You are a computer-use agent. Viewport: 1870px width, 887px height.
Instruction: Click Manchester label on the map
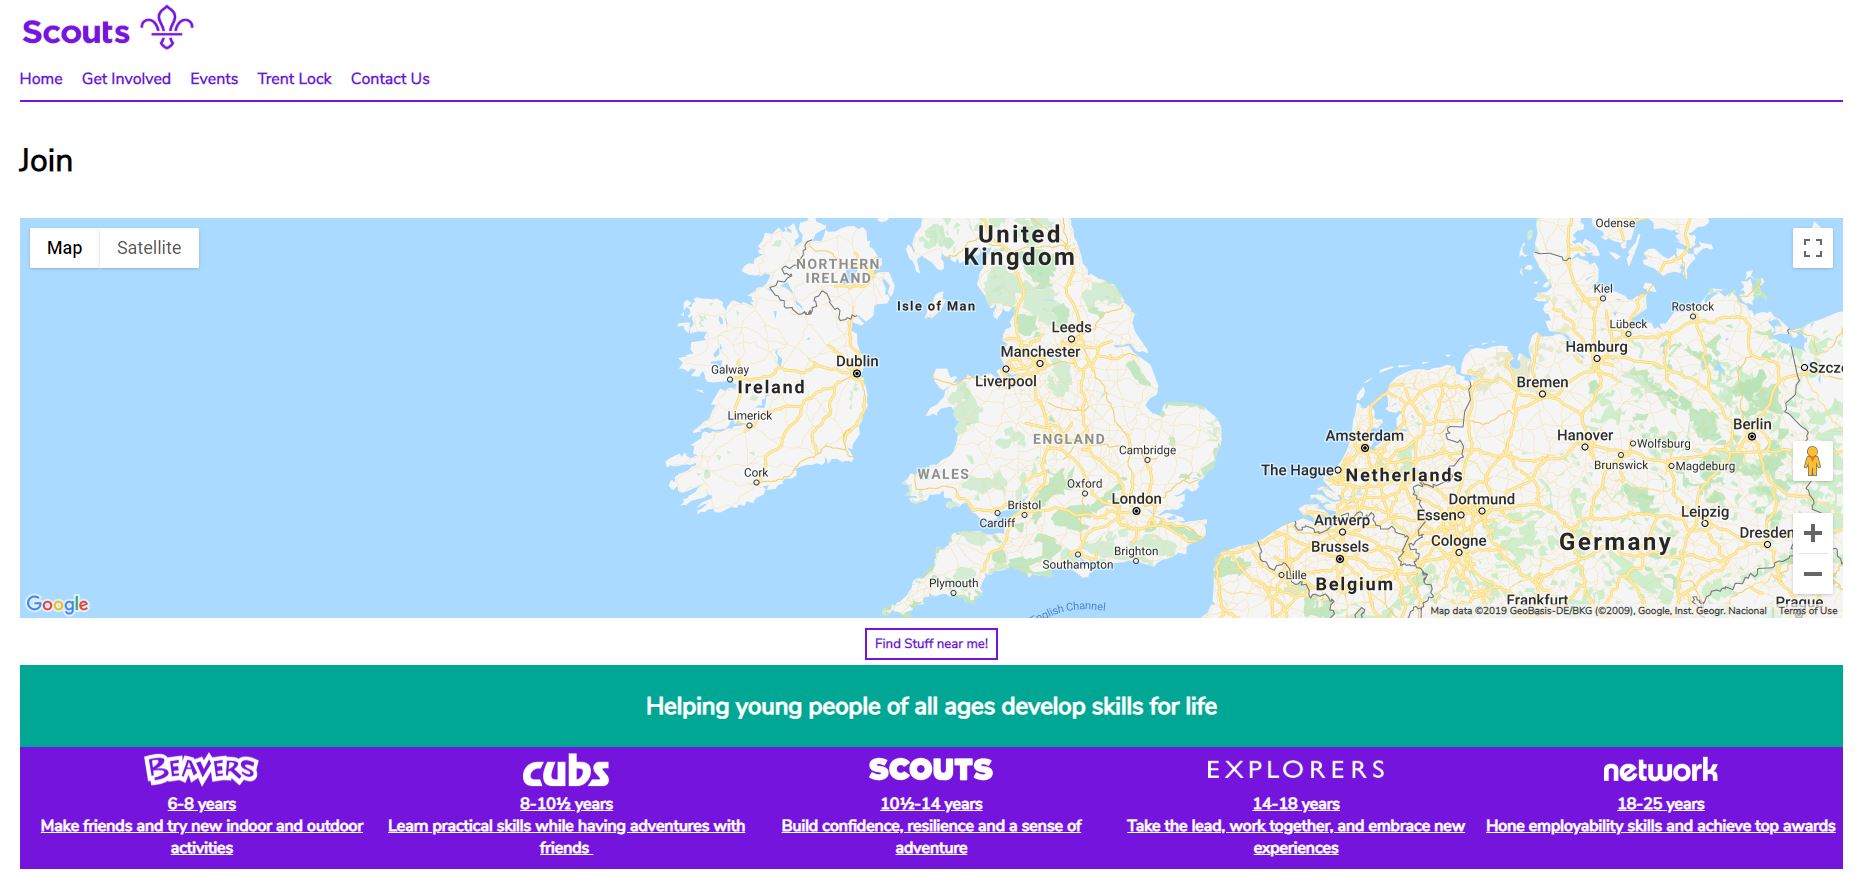(1040, 352)
